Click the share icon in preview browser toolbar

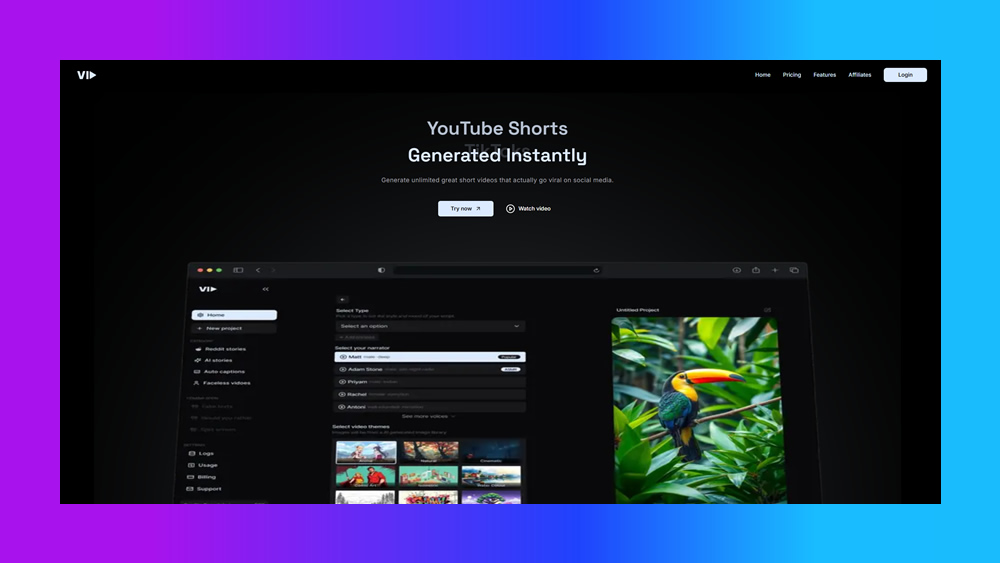tap(756, 270)
